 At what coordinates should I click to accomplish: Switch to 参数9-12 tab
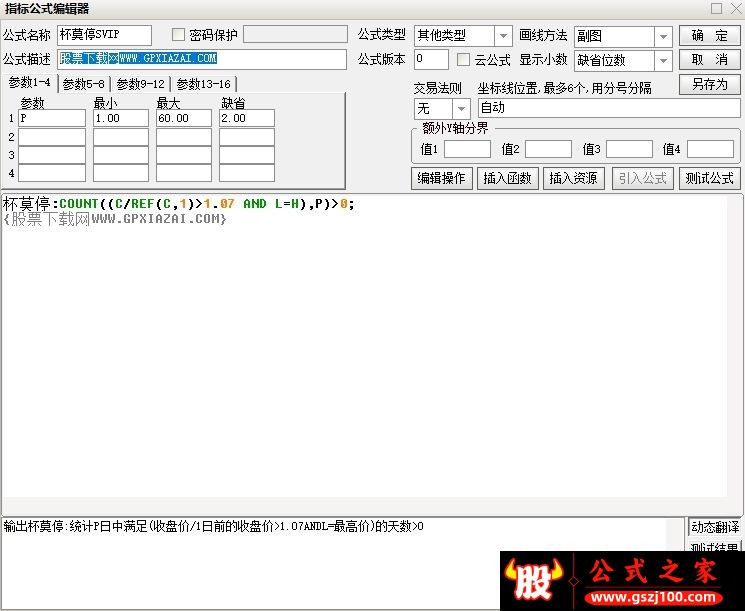click(x=140, y=84)
